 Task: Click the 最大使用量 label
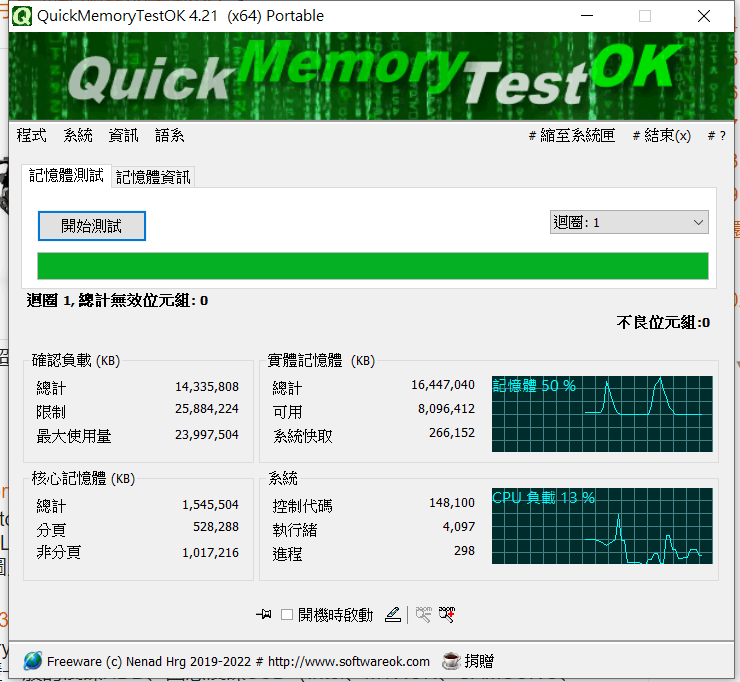coord(74,436)
